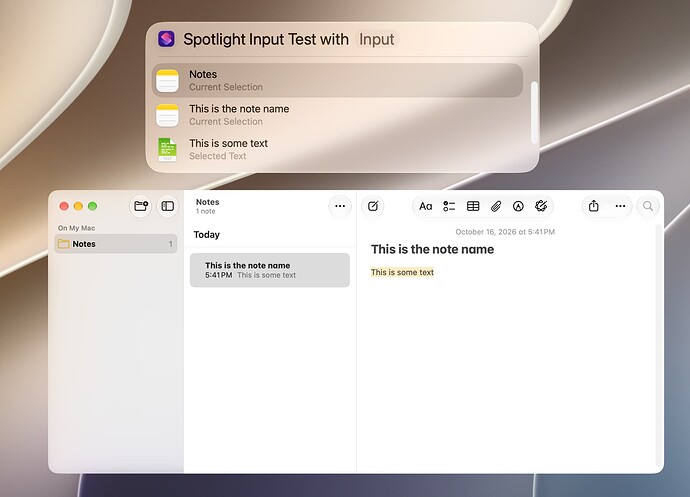
Task: Select the Notes Current Selection result
Action: [337, 81]
